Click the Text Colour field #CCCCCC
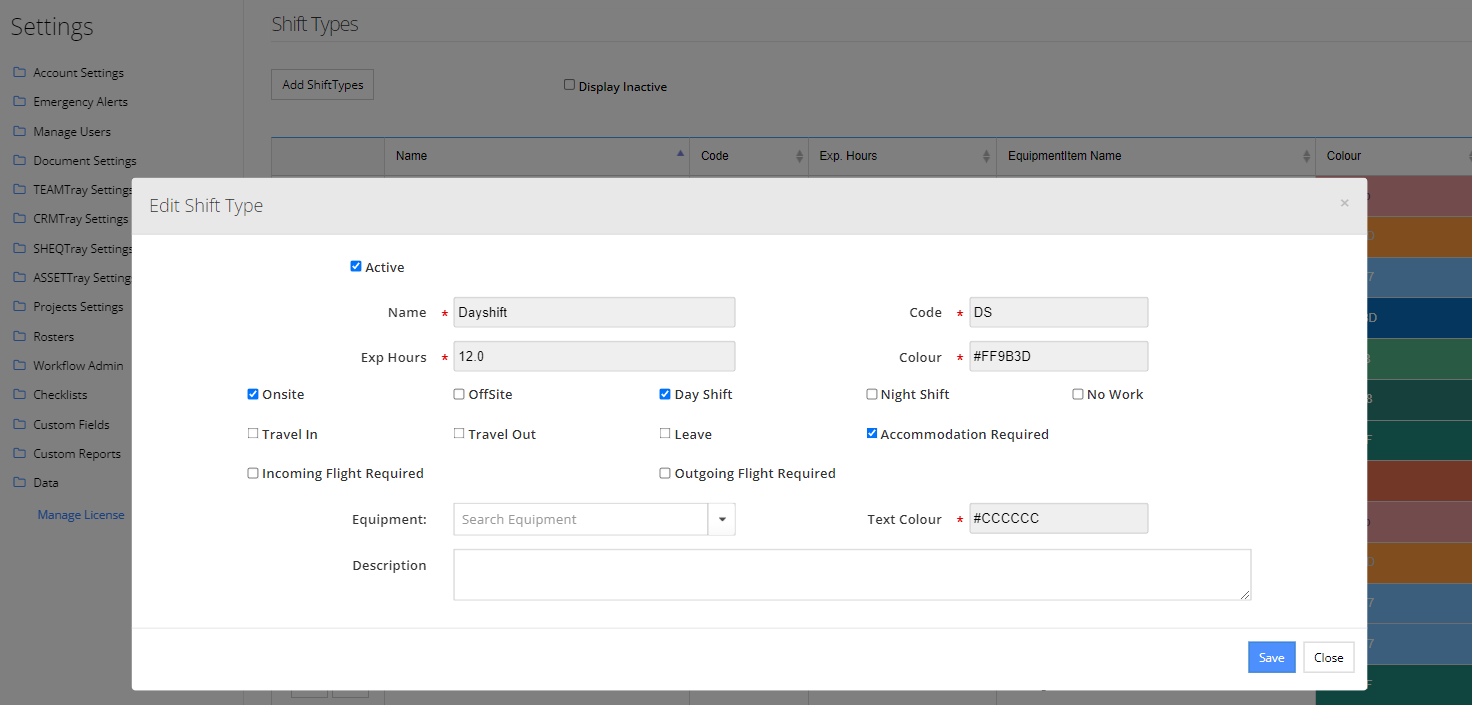 click(x=1058, y=518)
